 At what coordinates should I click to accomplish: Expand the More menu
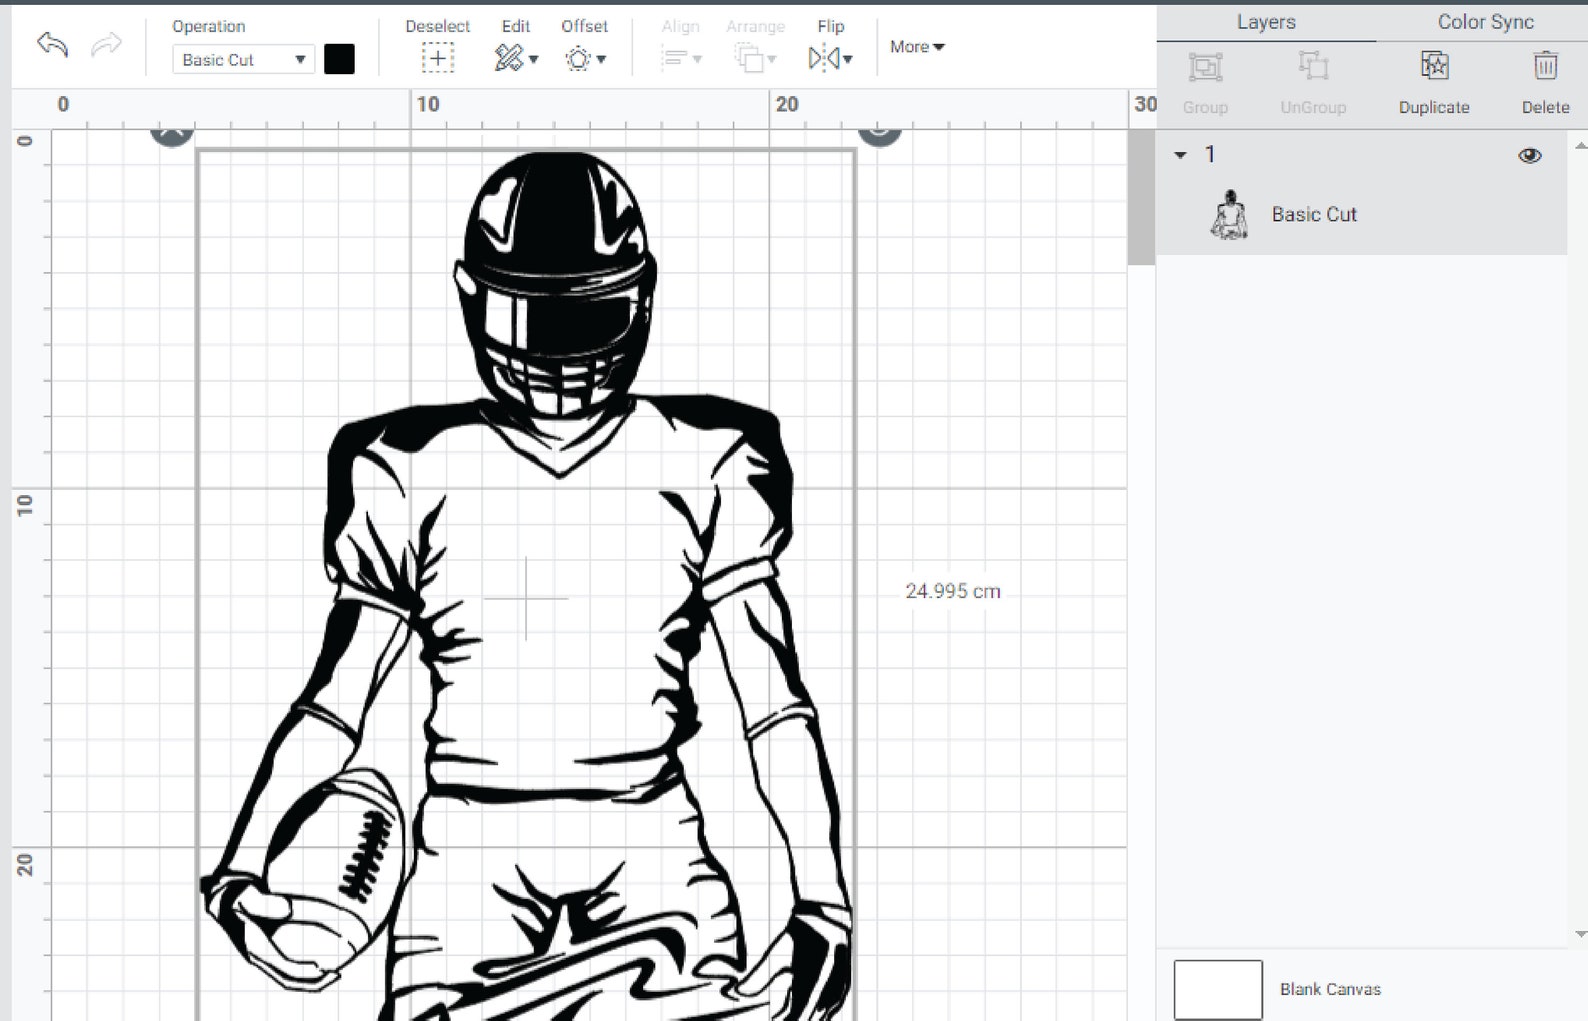coord(917,47)
